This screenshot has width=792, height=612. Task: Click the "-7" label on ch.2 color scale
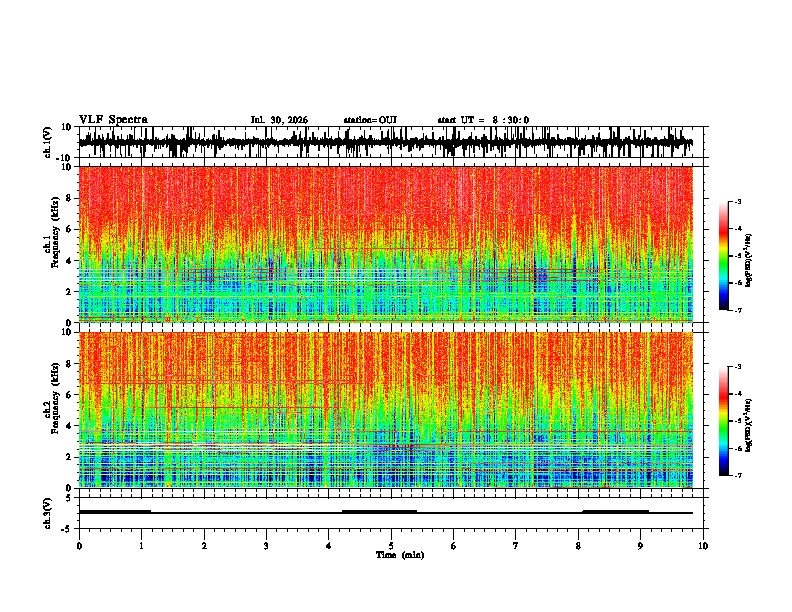click(738, 475)
